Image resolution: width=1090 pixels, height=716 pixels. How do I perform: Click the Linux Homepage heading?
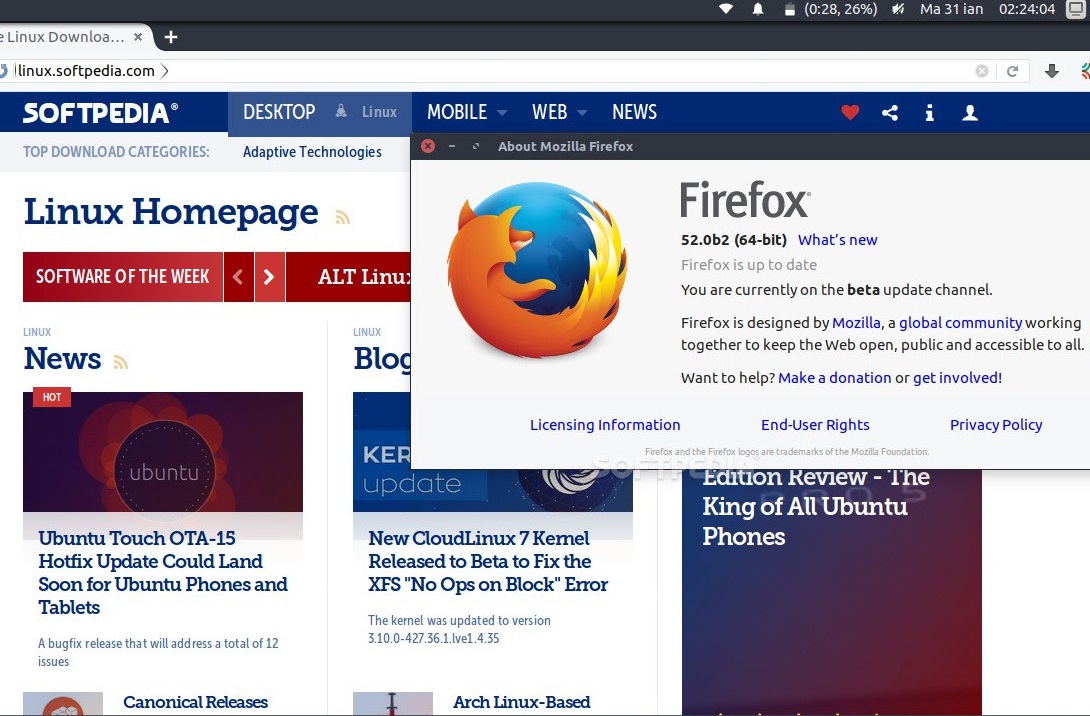tap(171, 212)
